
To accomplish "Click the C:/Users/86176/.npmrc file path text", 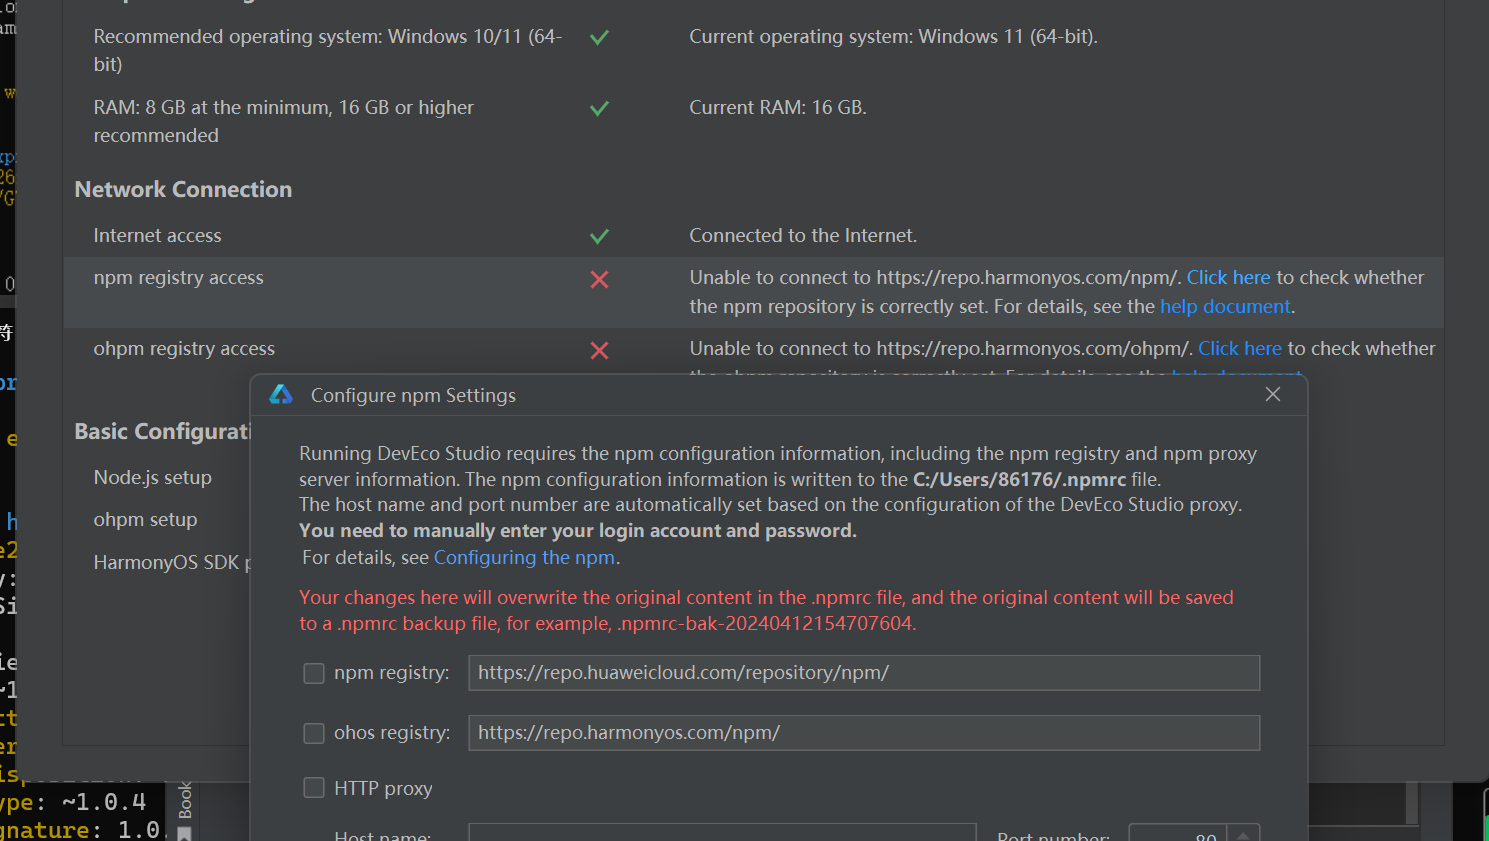I will pyautogui.click(x=1019, y=480).
